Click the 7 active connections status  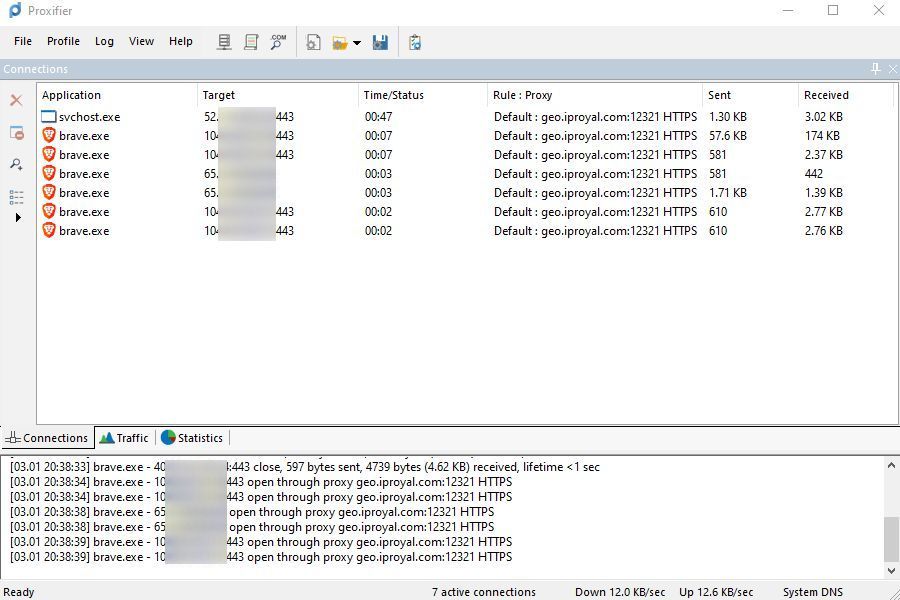(484, 592)
